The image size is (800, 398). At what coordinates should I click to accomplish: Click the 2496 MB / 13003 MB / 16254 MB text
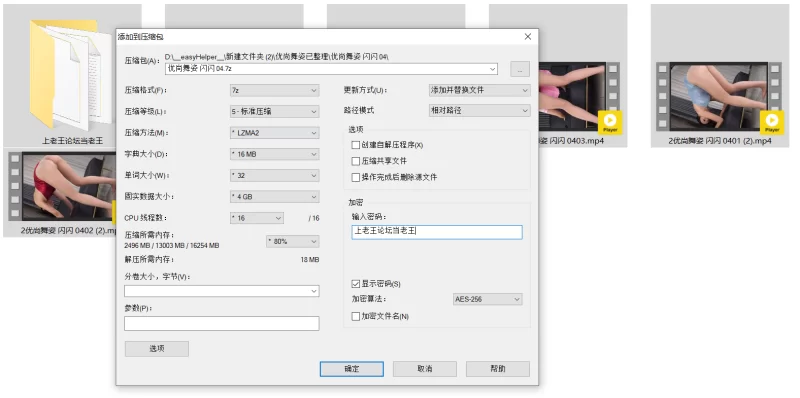pos(171,245)
